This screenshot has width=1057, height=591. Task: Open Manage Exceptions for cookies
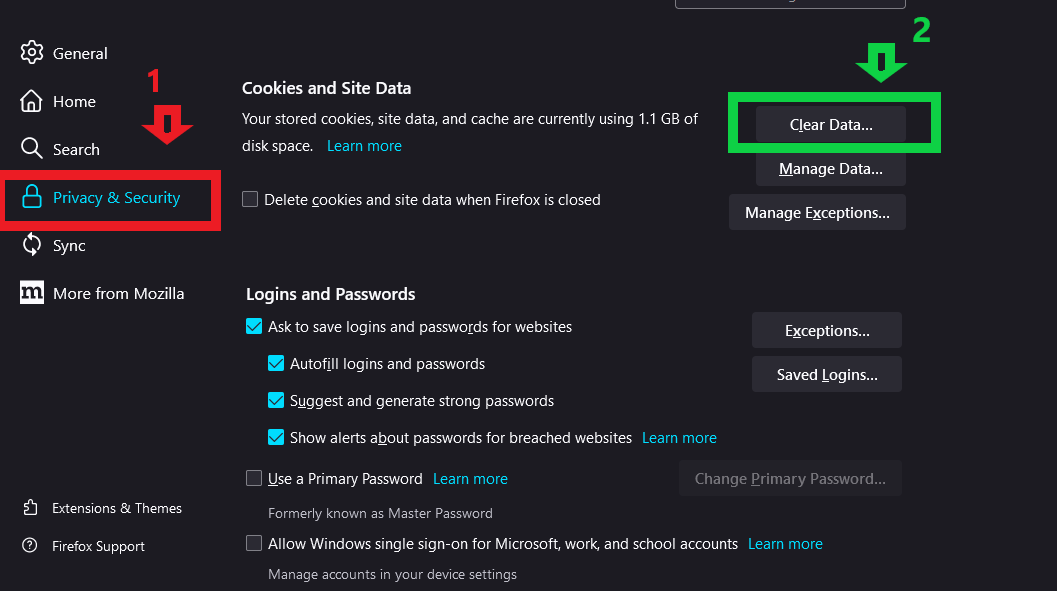pos(817,212)
